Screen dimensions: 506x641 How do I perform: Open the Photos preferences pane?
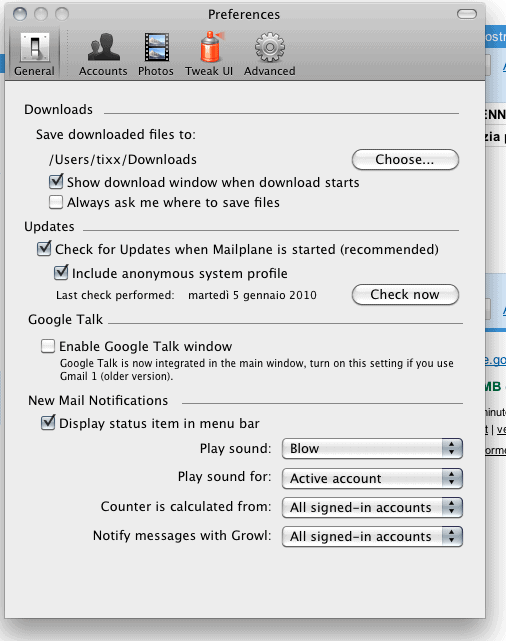pos(156,54)
